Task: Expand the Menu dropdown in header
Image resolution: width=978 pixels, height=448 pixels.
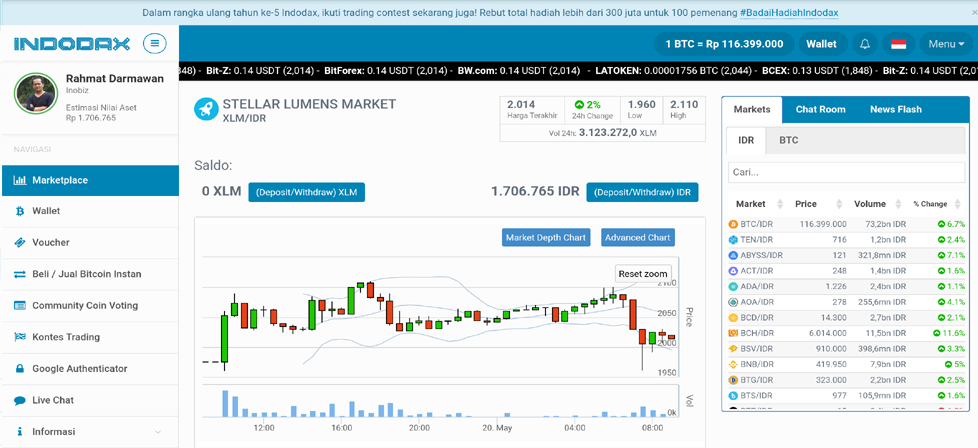Action: (946, 44)
